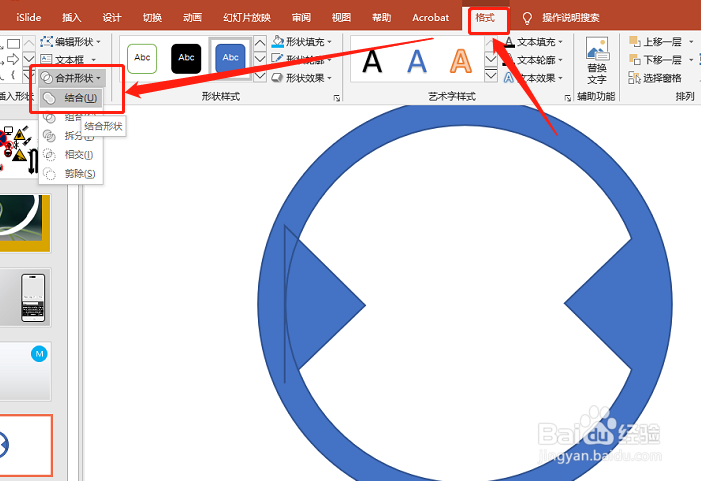Open the 编辑形状 dropdown
The height and width of the screenshot is (481, 701).
[71, 42]
